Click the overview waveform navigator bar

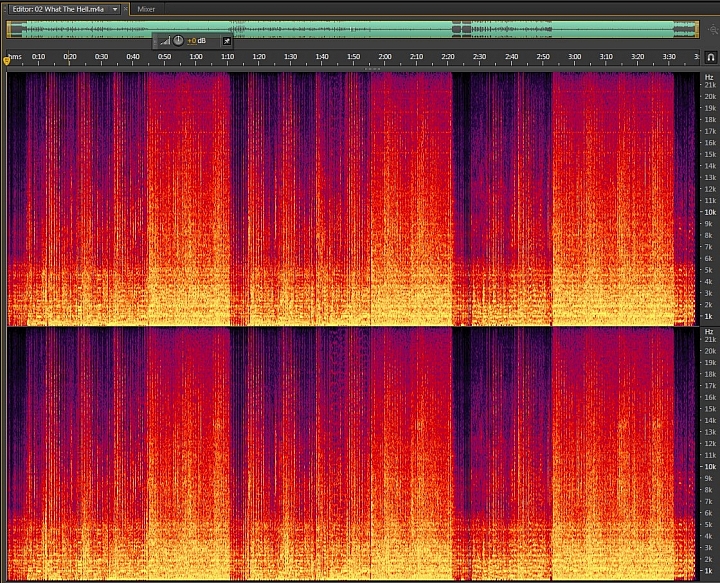(x=353, y=29)
